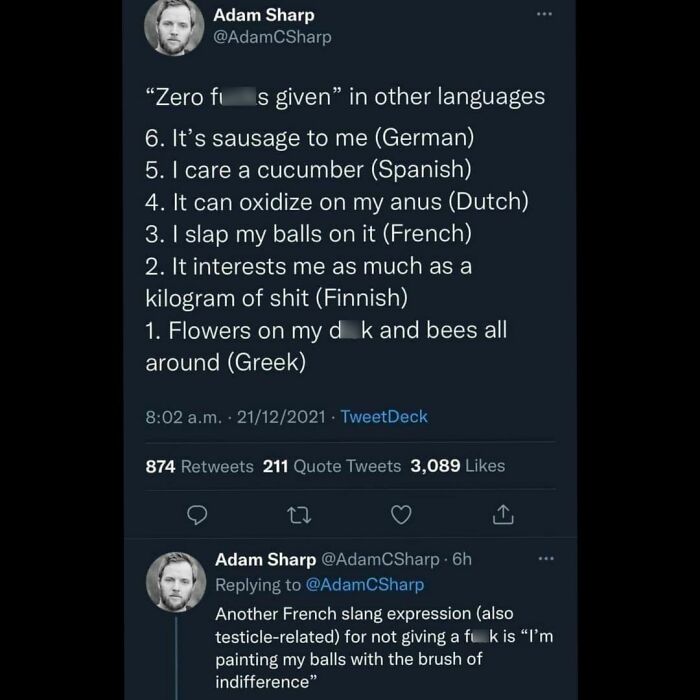
Task: Retweet the main tweet
Action: 299,515
